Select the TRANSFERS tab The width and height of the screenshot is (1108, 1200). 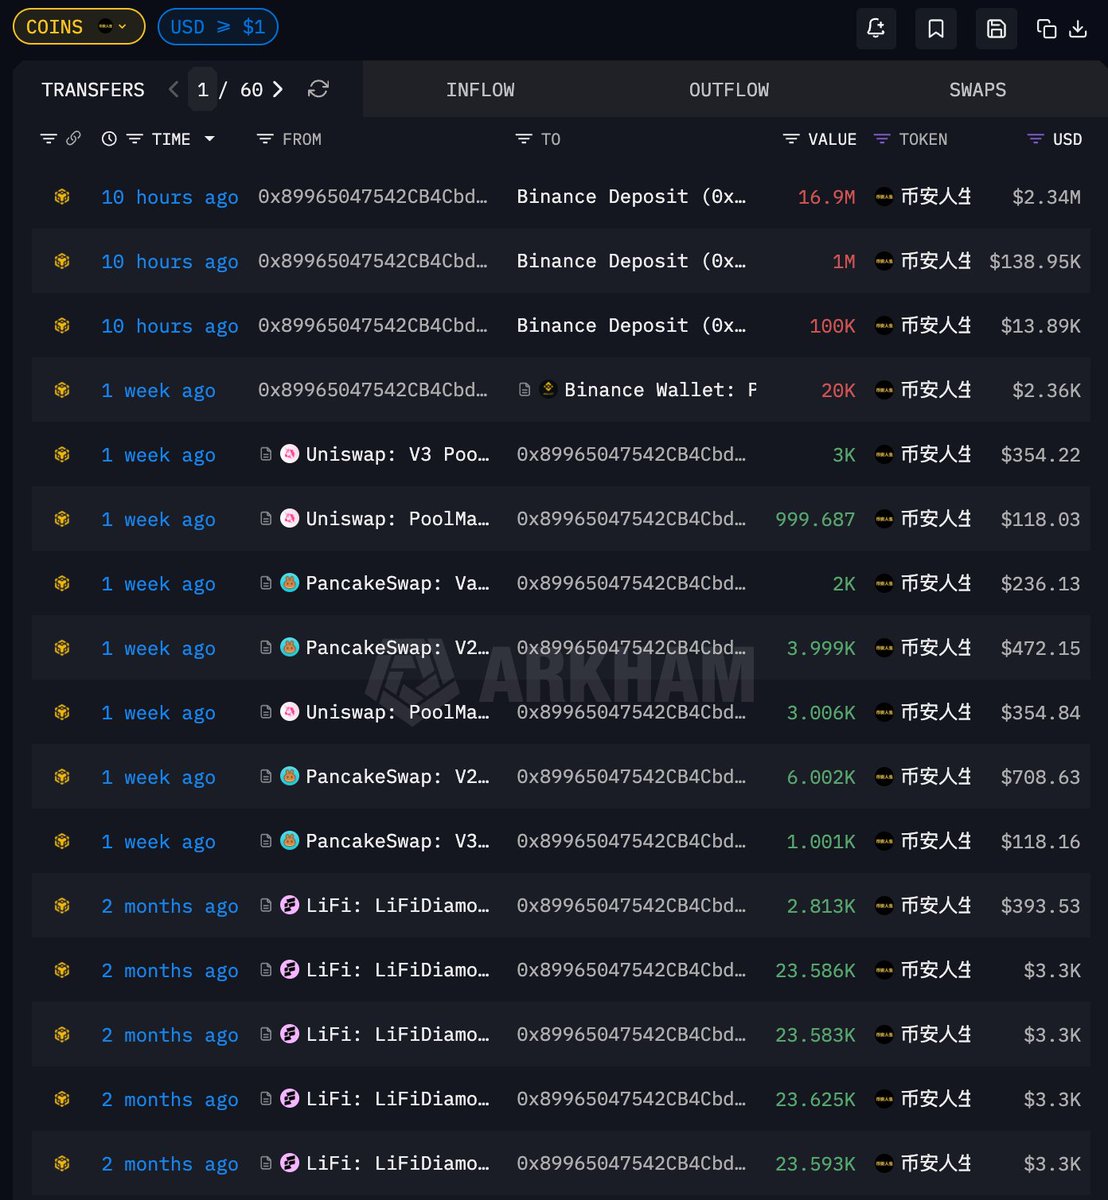point(93,90)
